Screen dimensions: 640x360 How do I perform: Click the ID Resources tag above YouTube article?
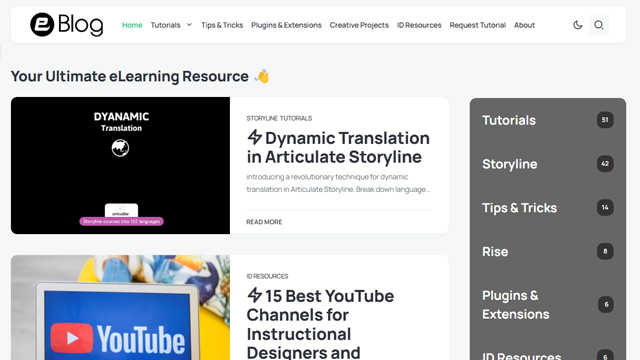pos(267,276)
